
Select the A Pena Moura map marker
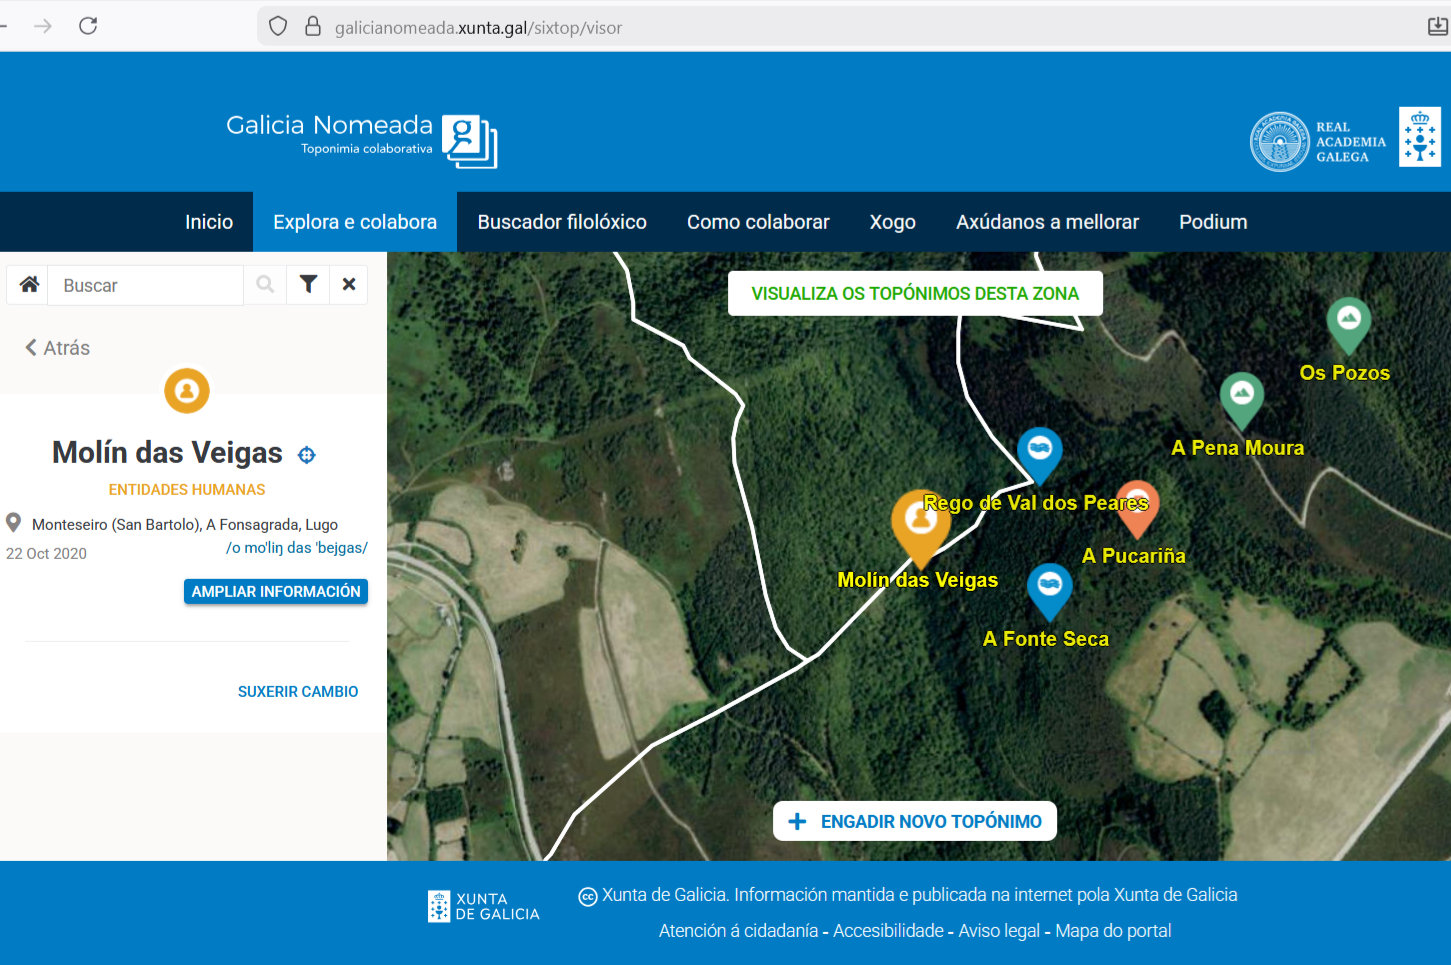(x=1242, y=395)
